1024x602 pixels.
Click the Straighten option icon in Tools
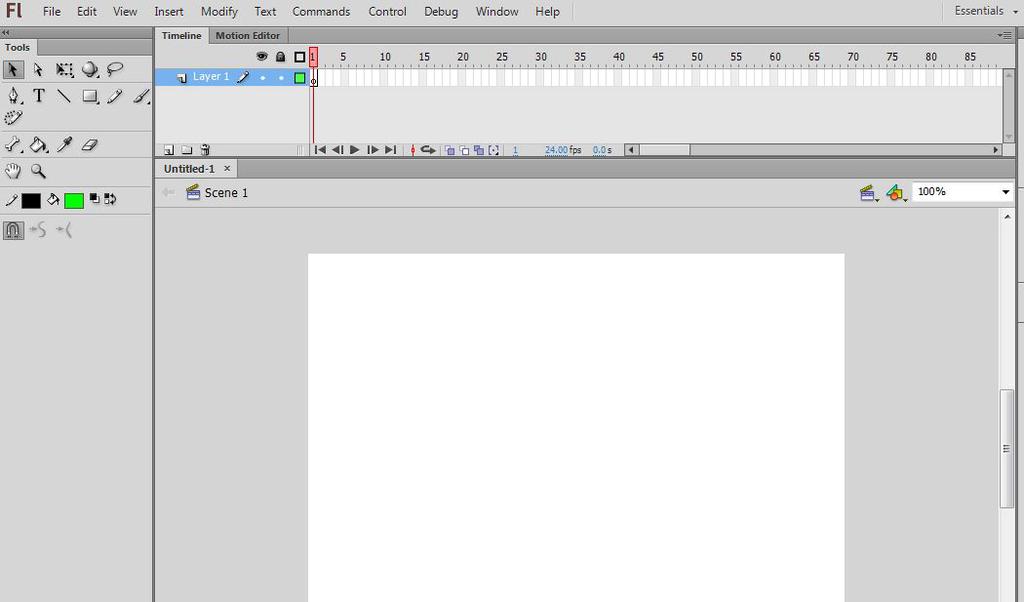(64, 230)
